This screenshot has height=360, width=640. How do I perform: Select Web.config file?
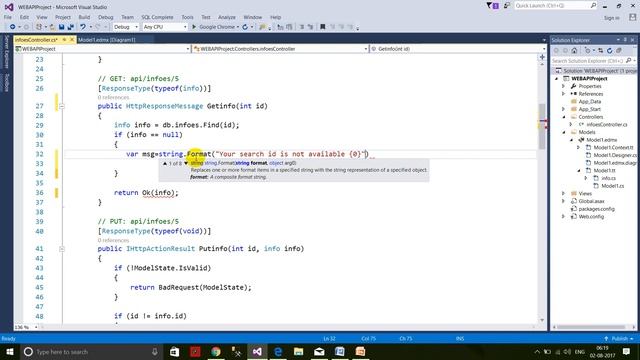click(x=591, y=217)
